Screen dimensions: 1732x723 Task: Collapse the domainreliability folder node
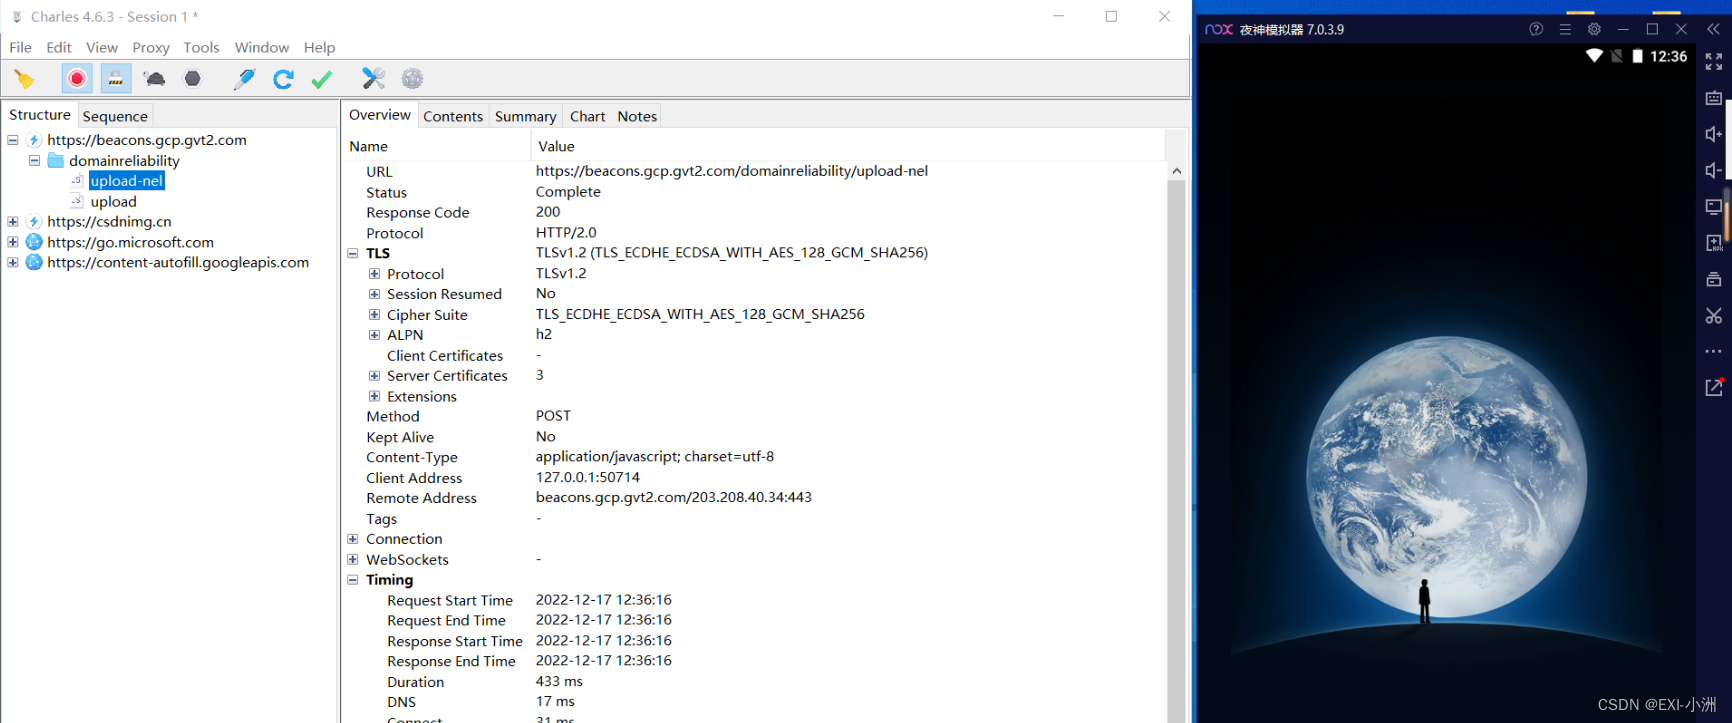34,160
